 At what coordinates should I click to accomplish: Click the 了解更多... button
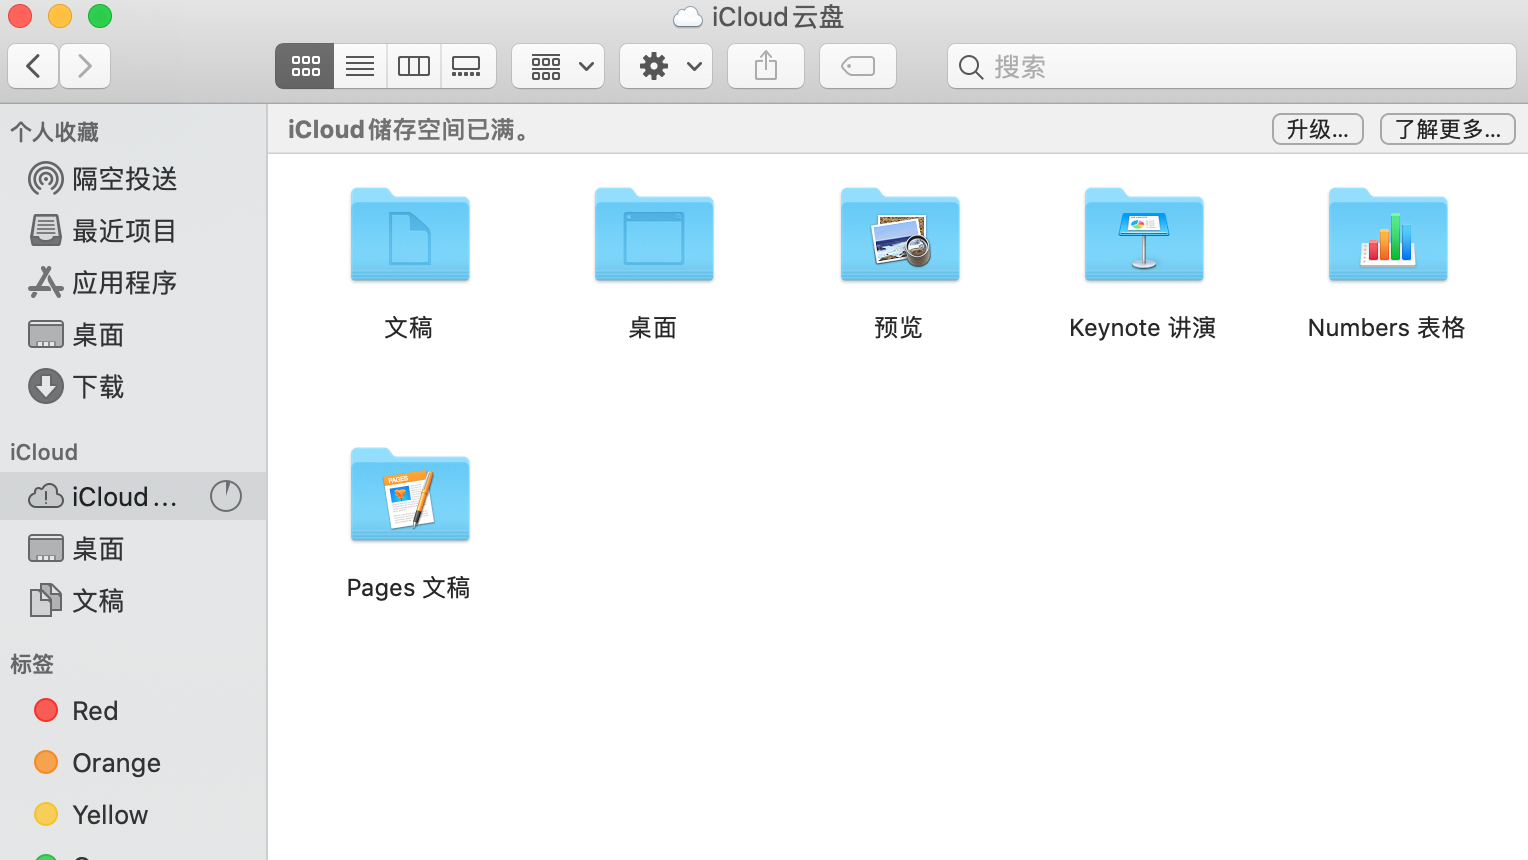point(1447,129)
